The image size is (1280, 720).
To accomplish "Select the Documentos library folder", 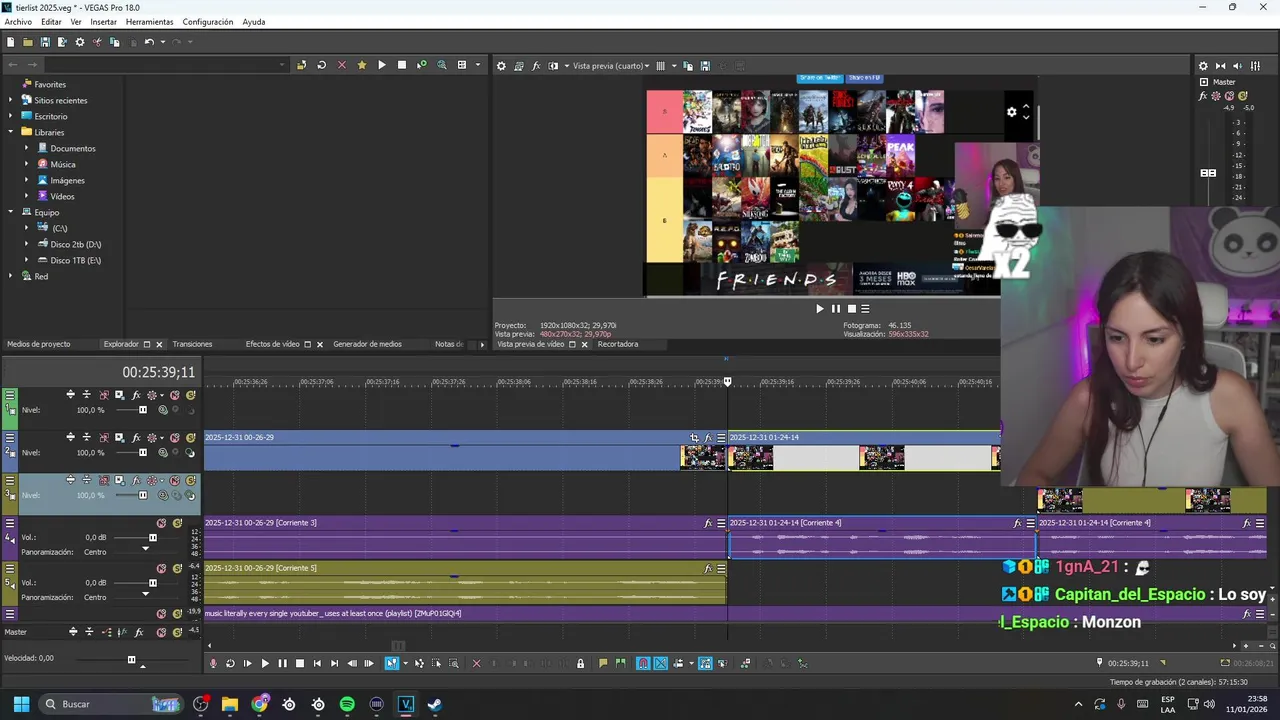I will coord(72,148).
